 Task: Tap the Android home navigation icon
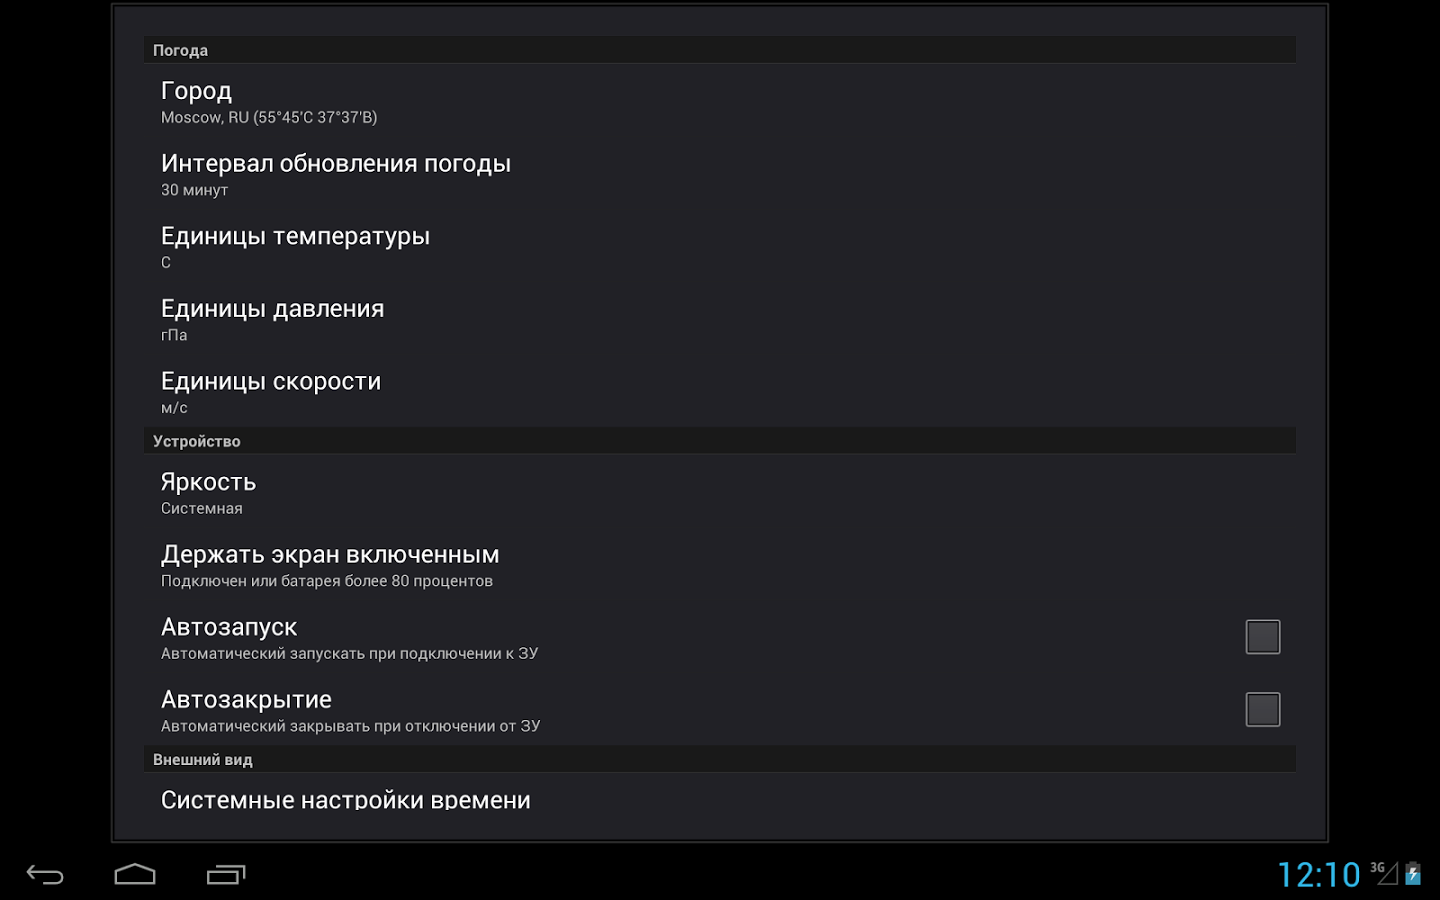click(x=135, y=875)
